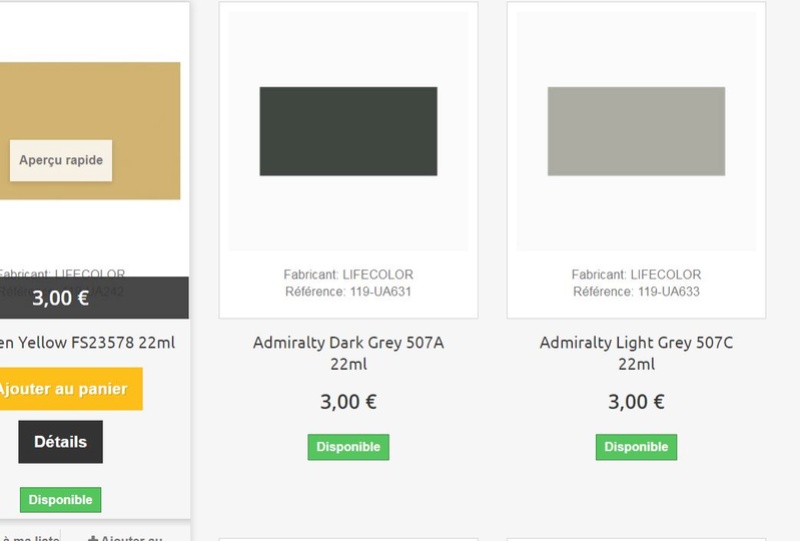The width and height of the screenshot is (800, 541).
Task: Click the 3,00 € price under Admiralty Light Grey
Action: (636, 402)
